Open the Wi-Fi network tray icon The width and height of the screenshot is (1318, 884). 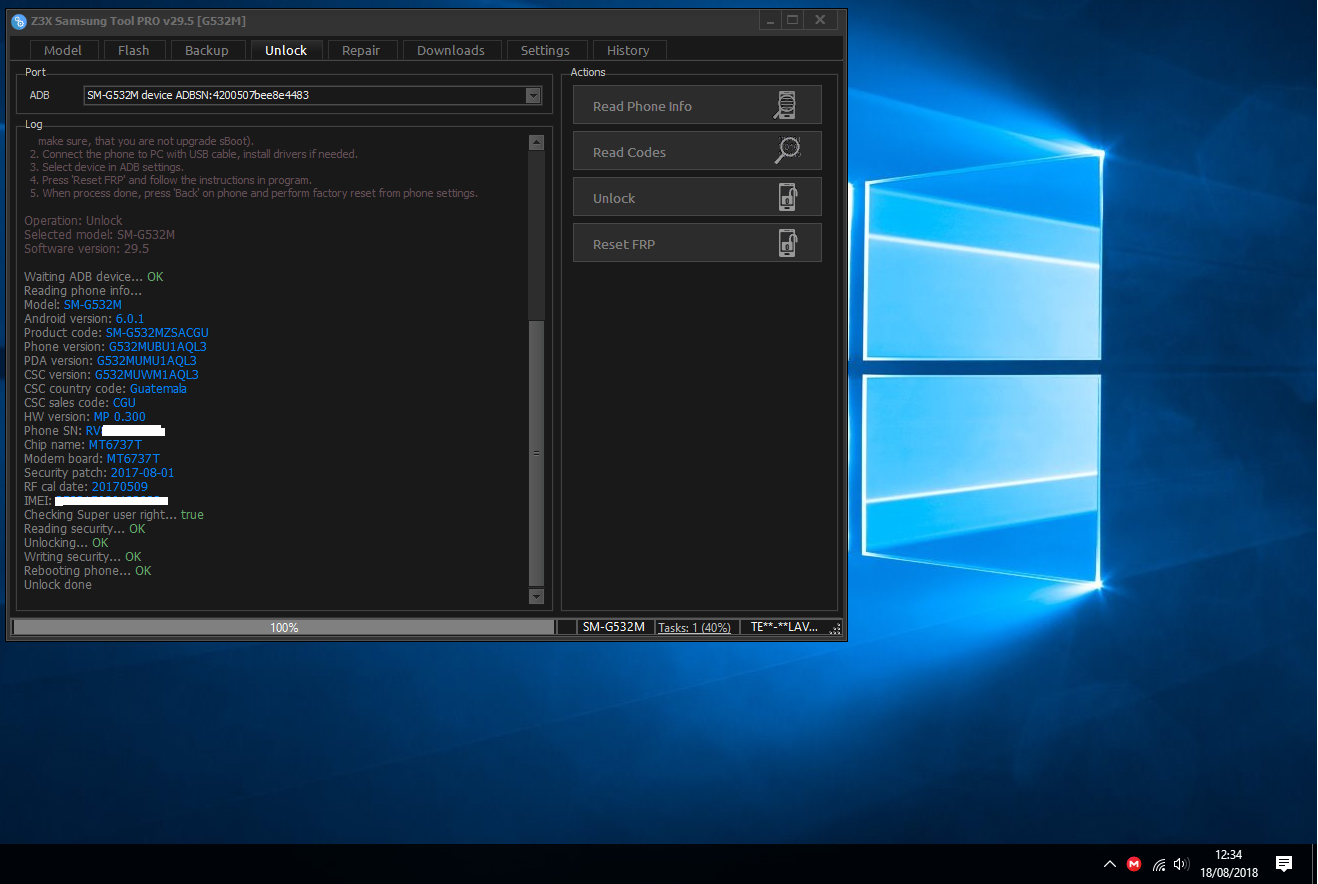point(1159,864)
